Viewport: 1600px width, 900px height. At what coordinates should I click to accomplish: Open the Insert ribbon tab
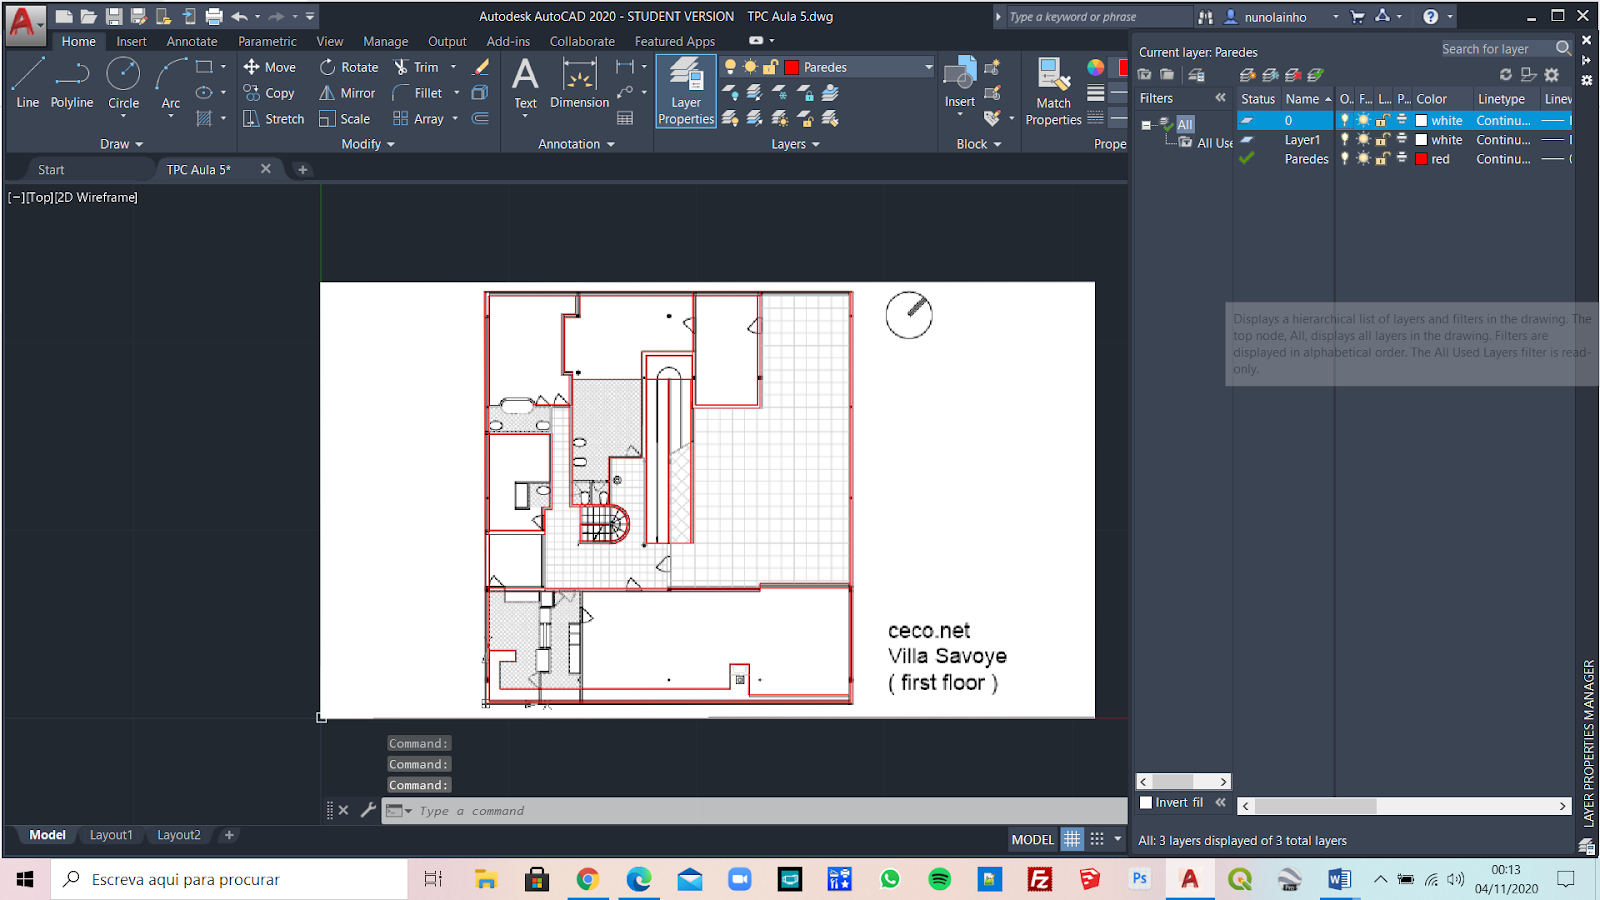click(x=131, y=41)
